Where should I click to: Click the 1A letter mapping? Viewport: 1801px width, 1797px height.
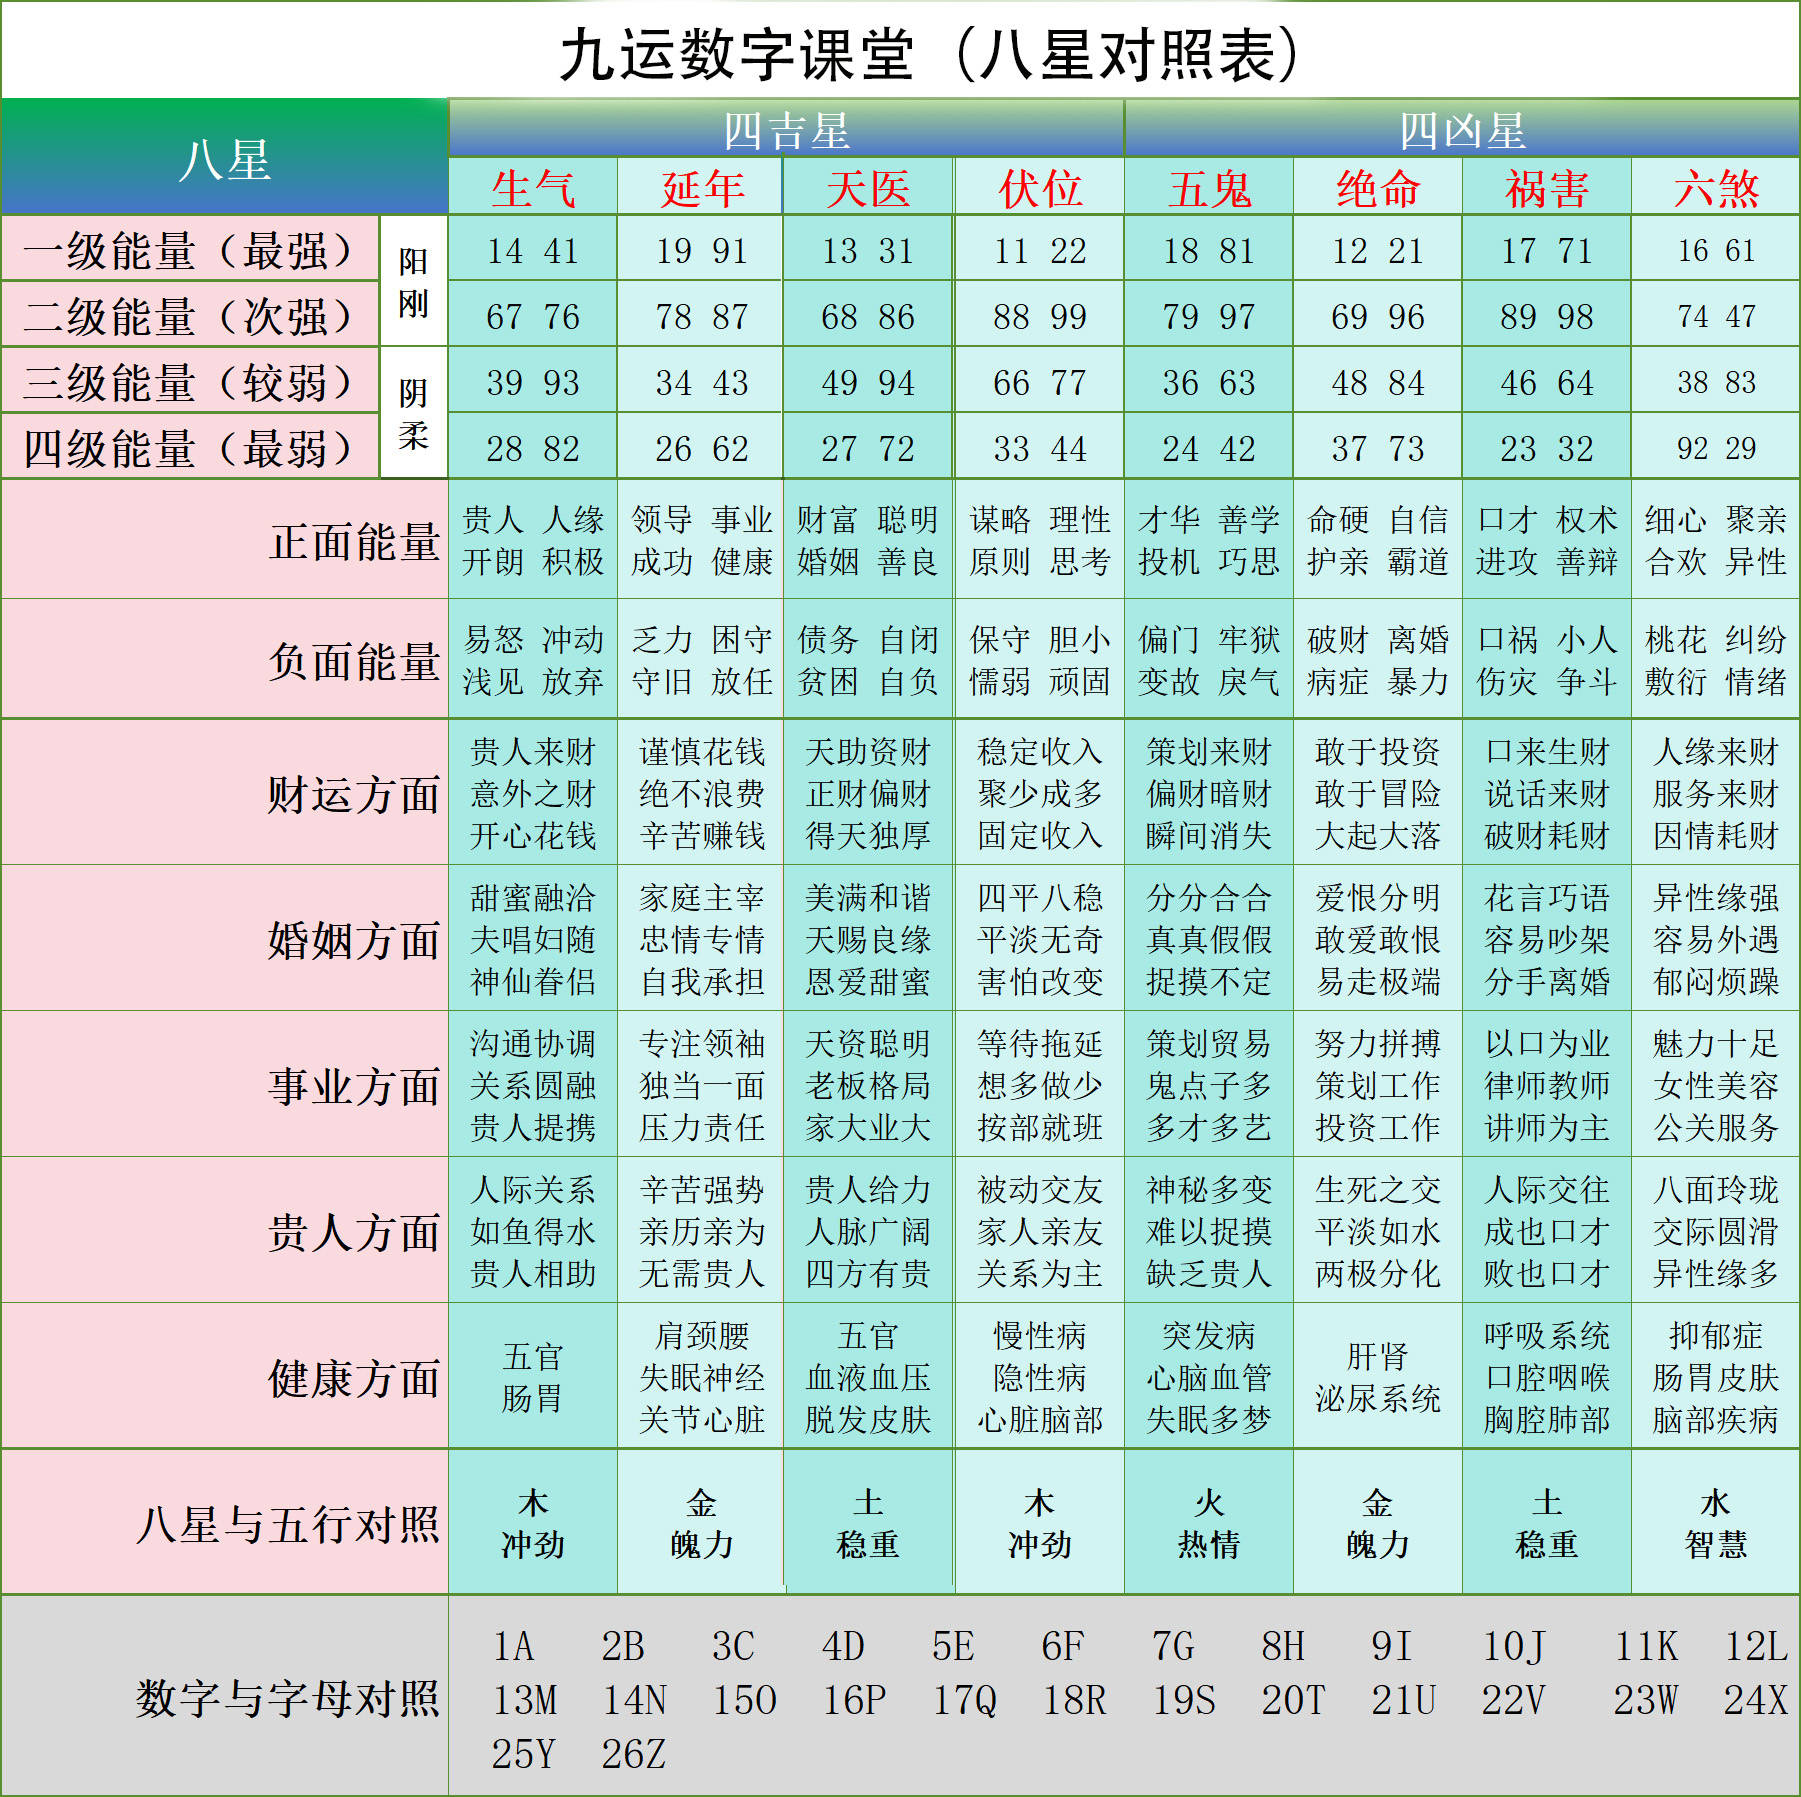point(513,1646)
